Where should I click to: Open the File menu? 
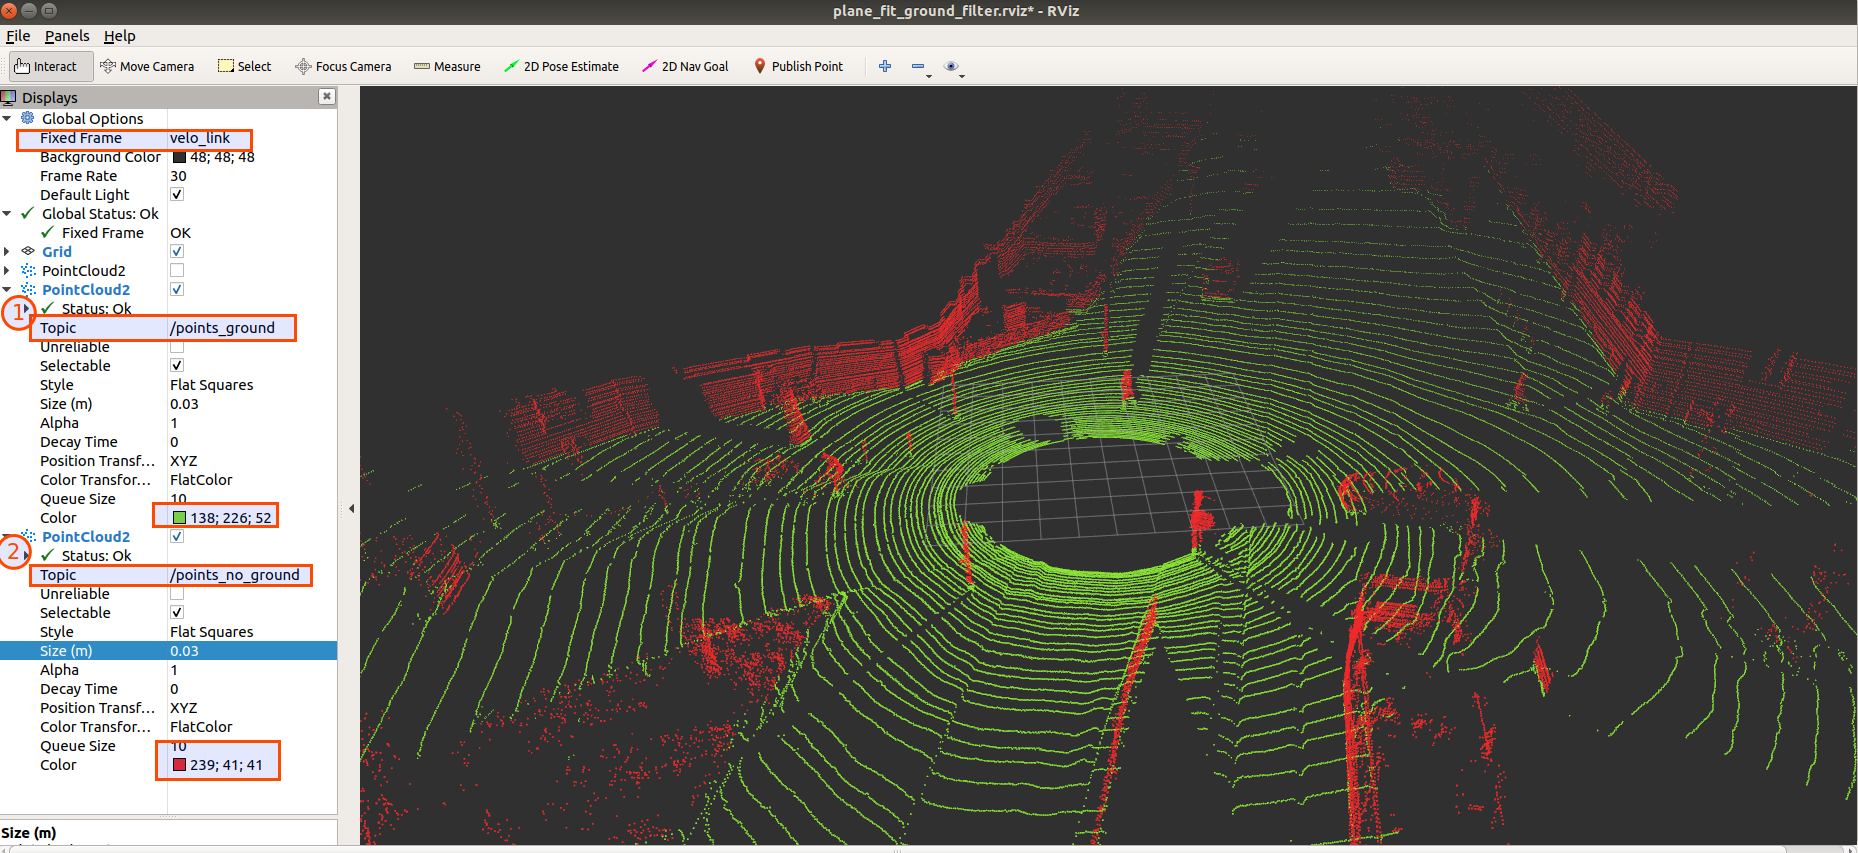pyautogui.click(x=18, y=36)
